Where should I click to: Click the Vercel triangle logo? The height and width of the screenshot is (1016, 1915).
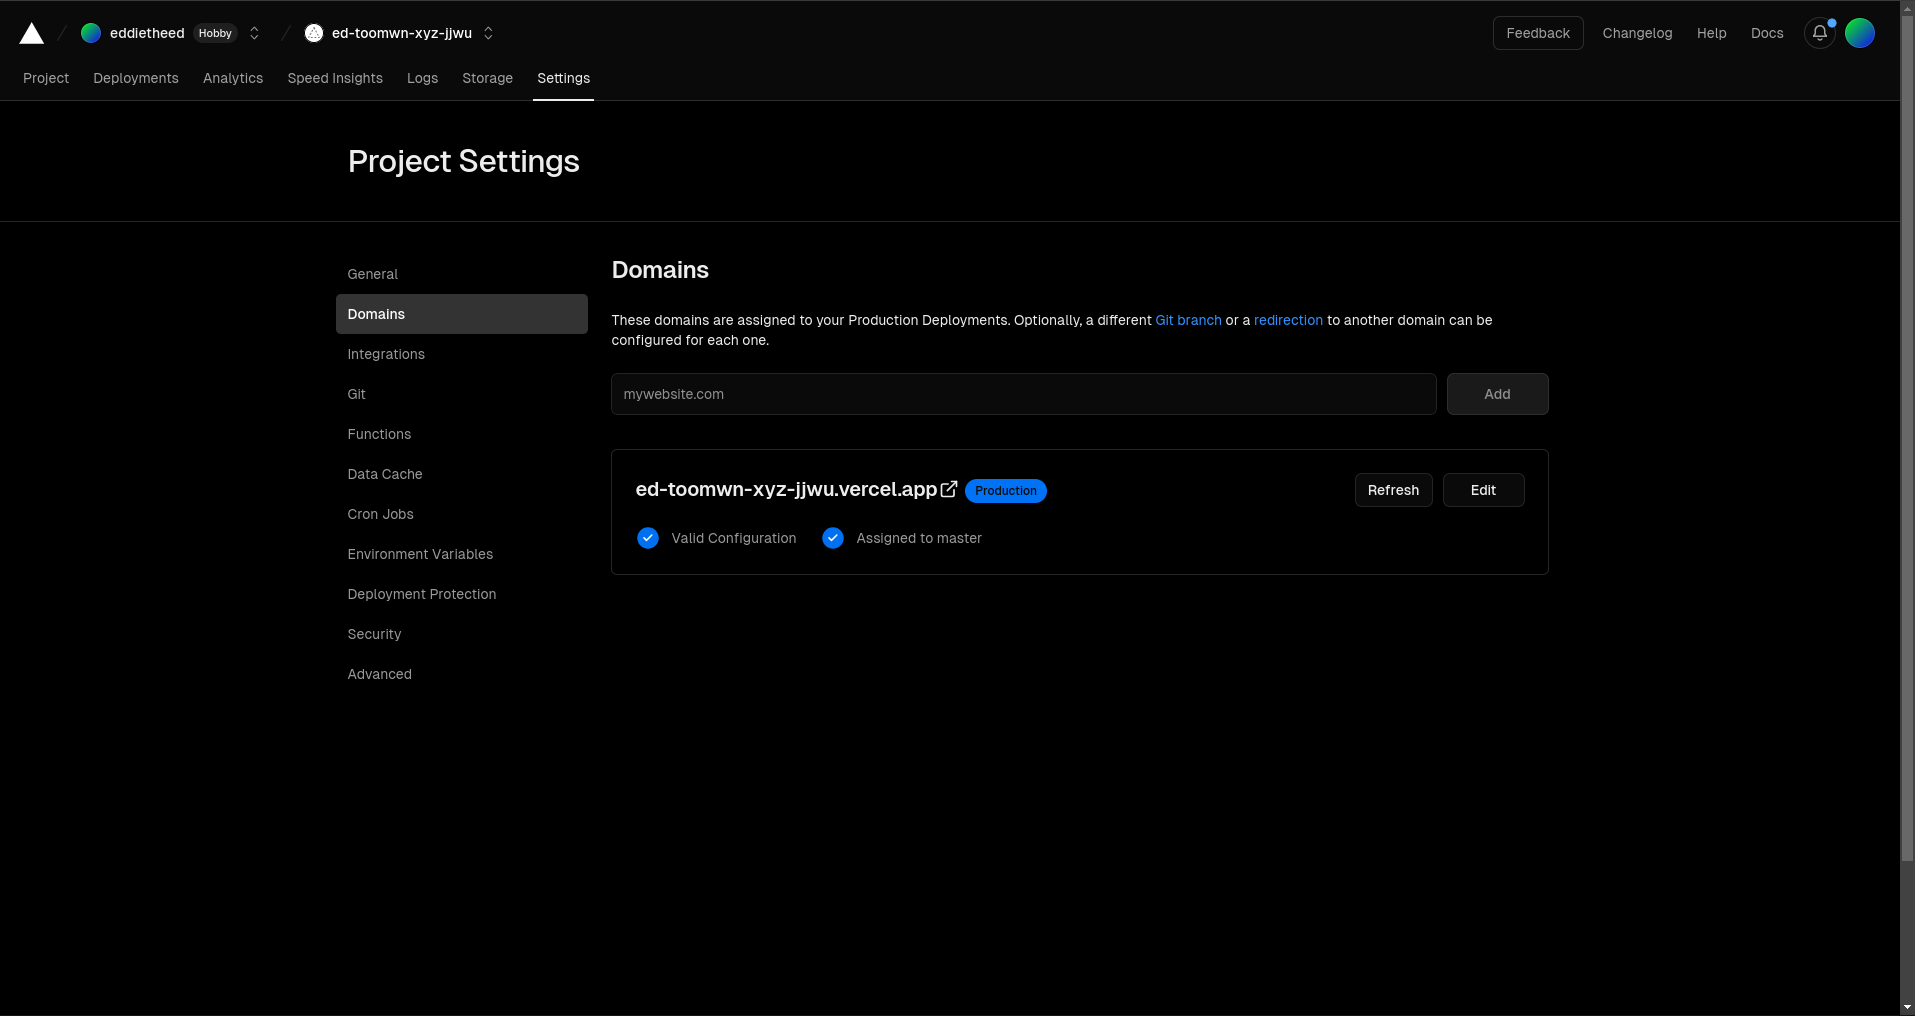[32, 34]
